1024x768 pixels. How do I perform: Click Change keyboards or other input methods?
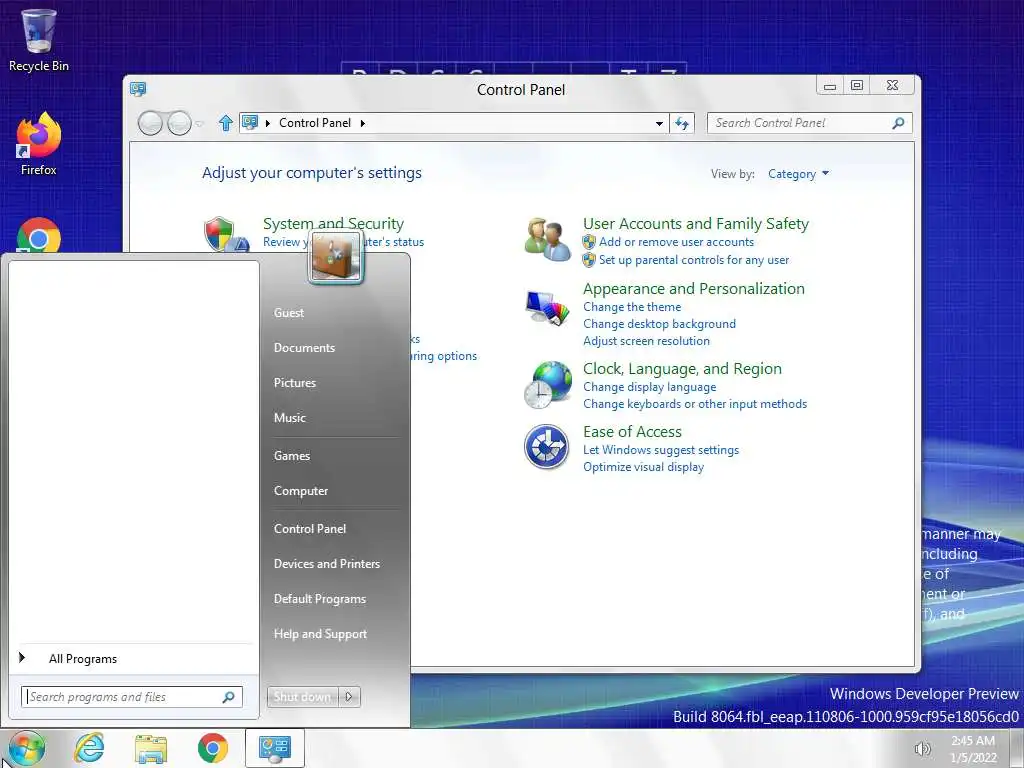(x=695, y=404)
